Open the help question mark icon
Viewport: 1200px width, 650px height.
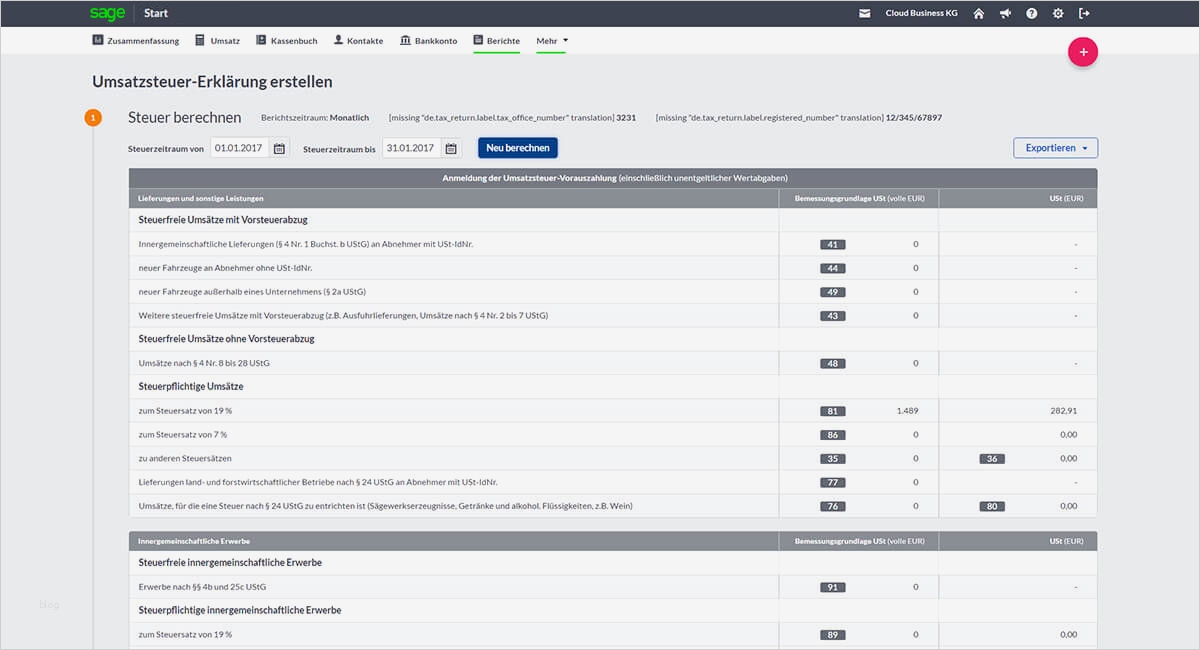(1031, 13)
